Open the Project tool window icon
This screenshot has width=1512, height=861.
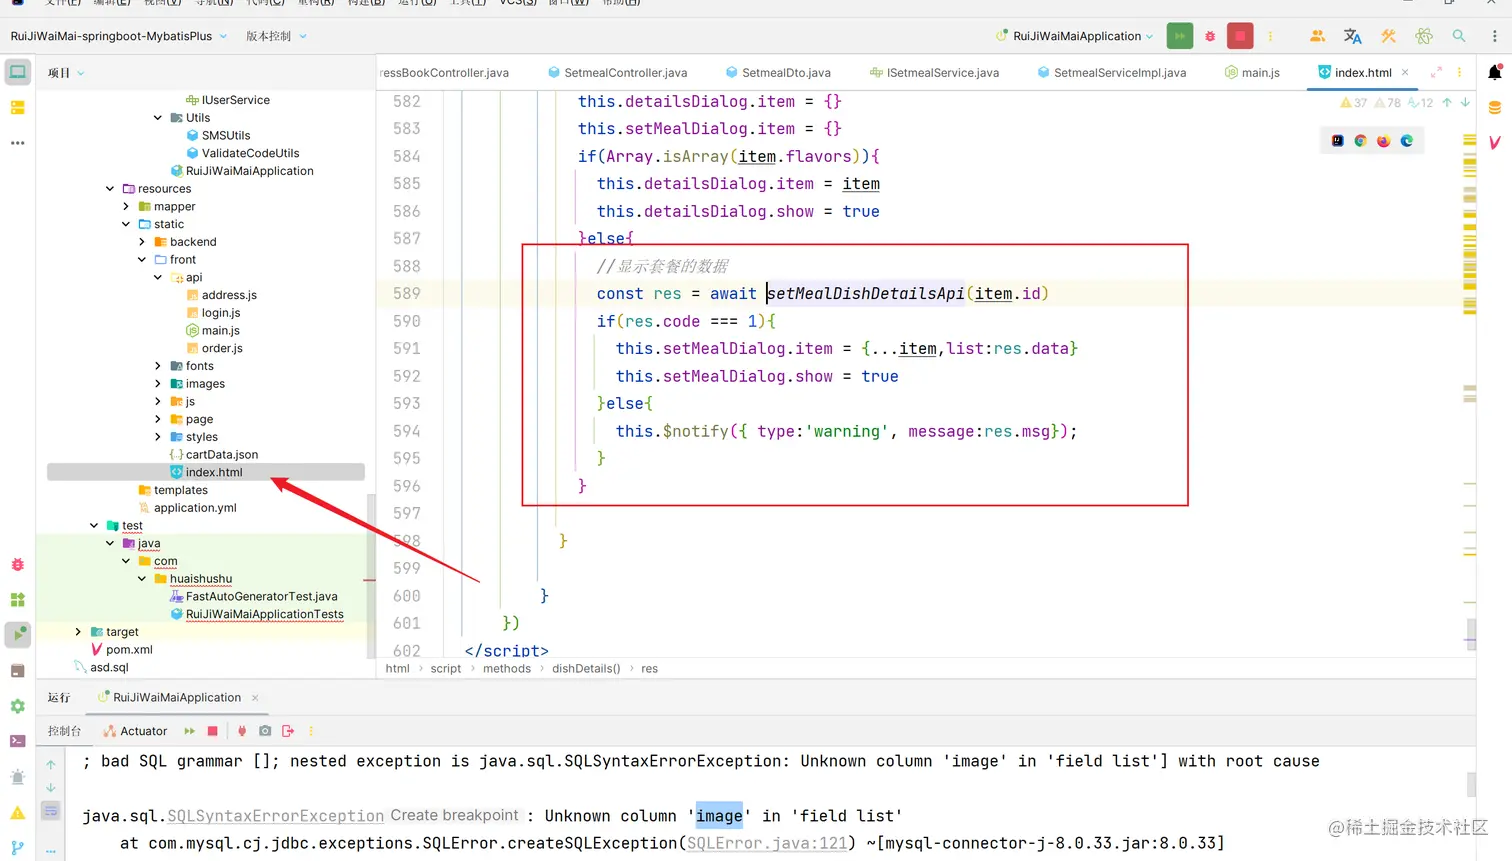18,72
